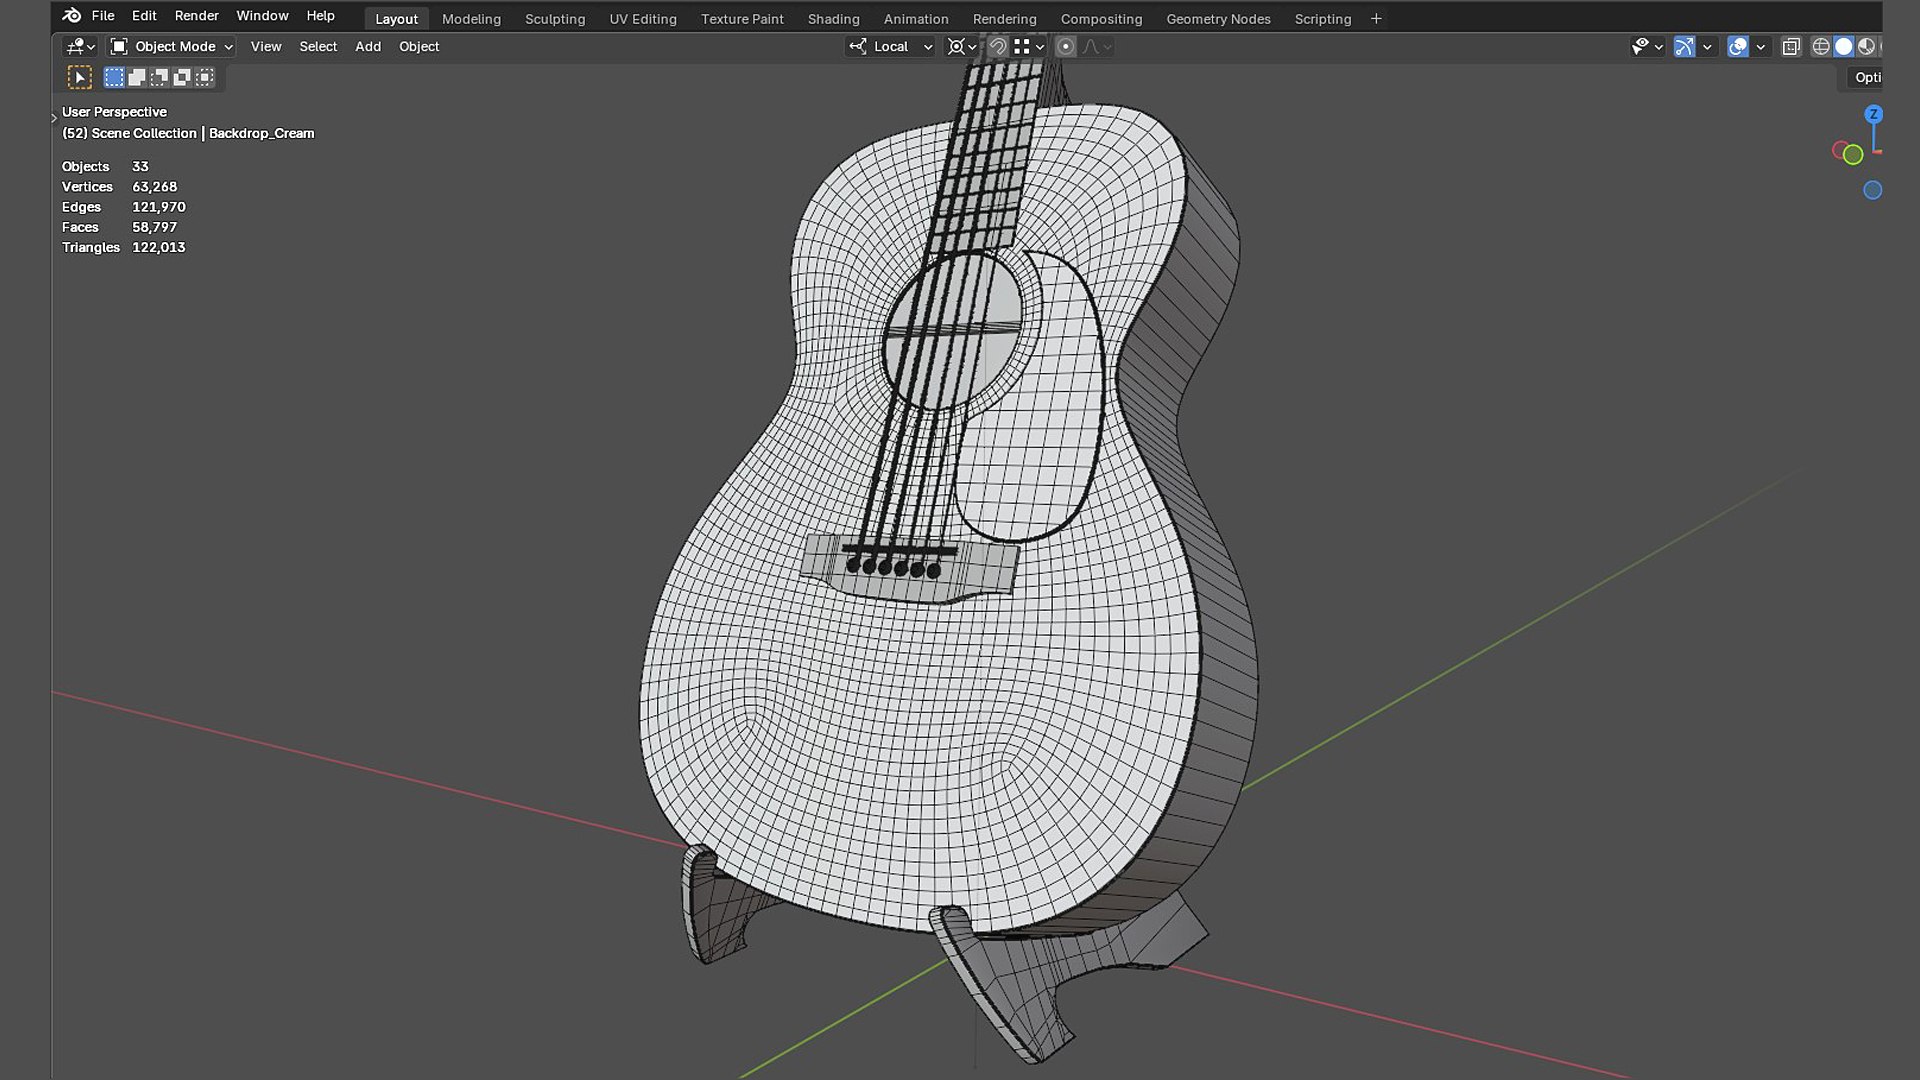Open the File menu
Viewport: 1920px width, 1080px height.
[103, 16]
